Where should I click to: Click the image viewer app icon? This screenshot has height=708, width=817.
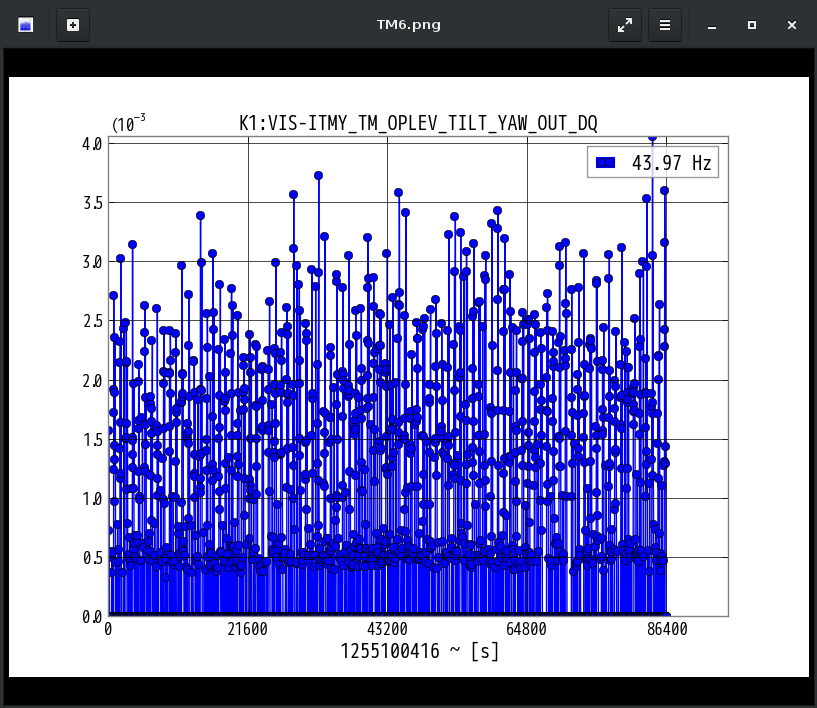(x=26, y=25)
